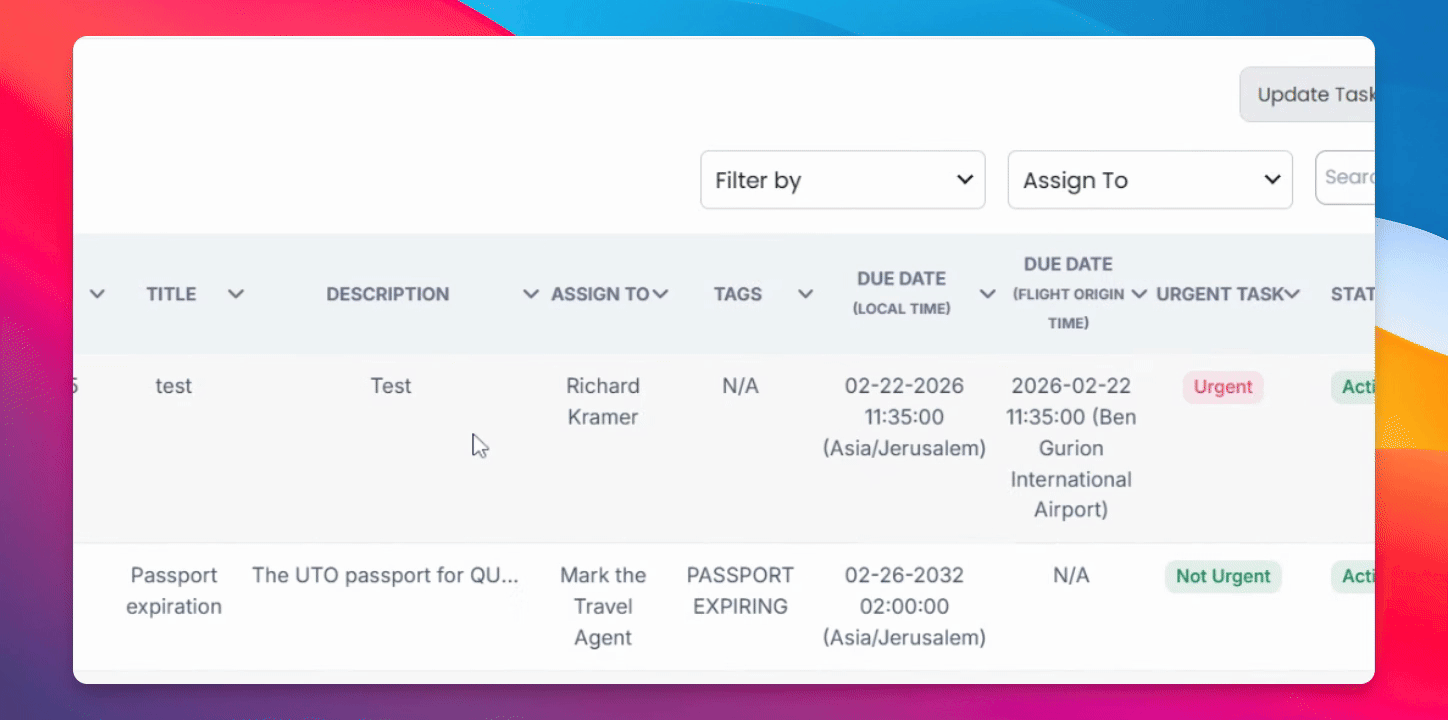Click the Update Task button
1448x720 pixels.
(1307, 95)
